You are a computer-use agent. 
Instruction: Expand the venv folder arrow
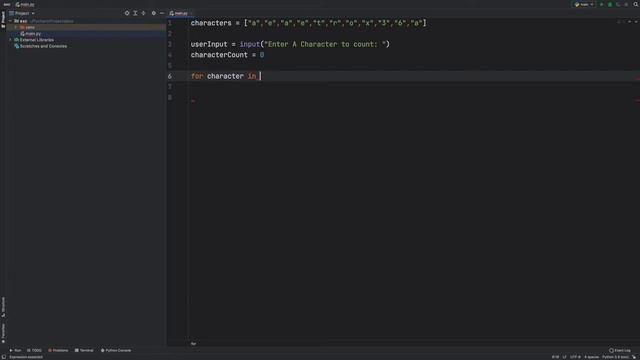click(x=16, y=27)
